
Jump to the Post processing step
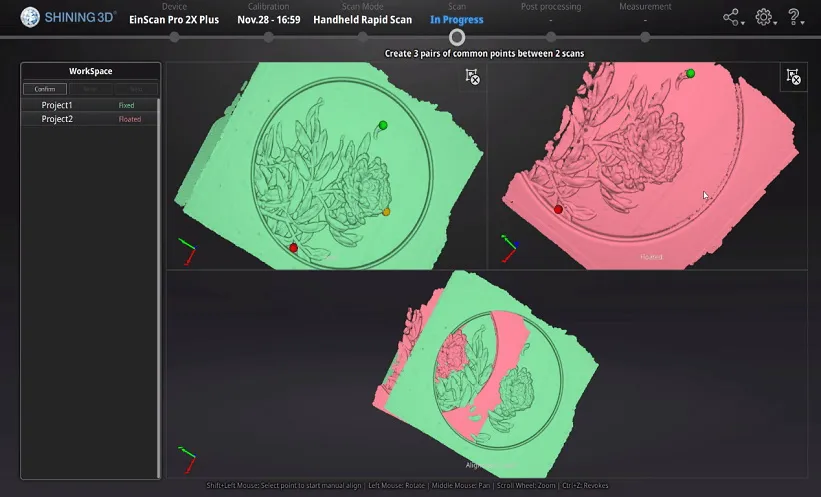(x=550, y=37)
